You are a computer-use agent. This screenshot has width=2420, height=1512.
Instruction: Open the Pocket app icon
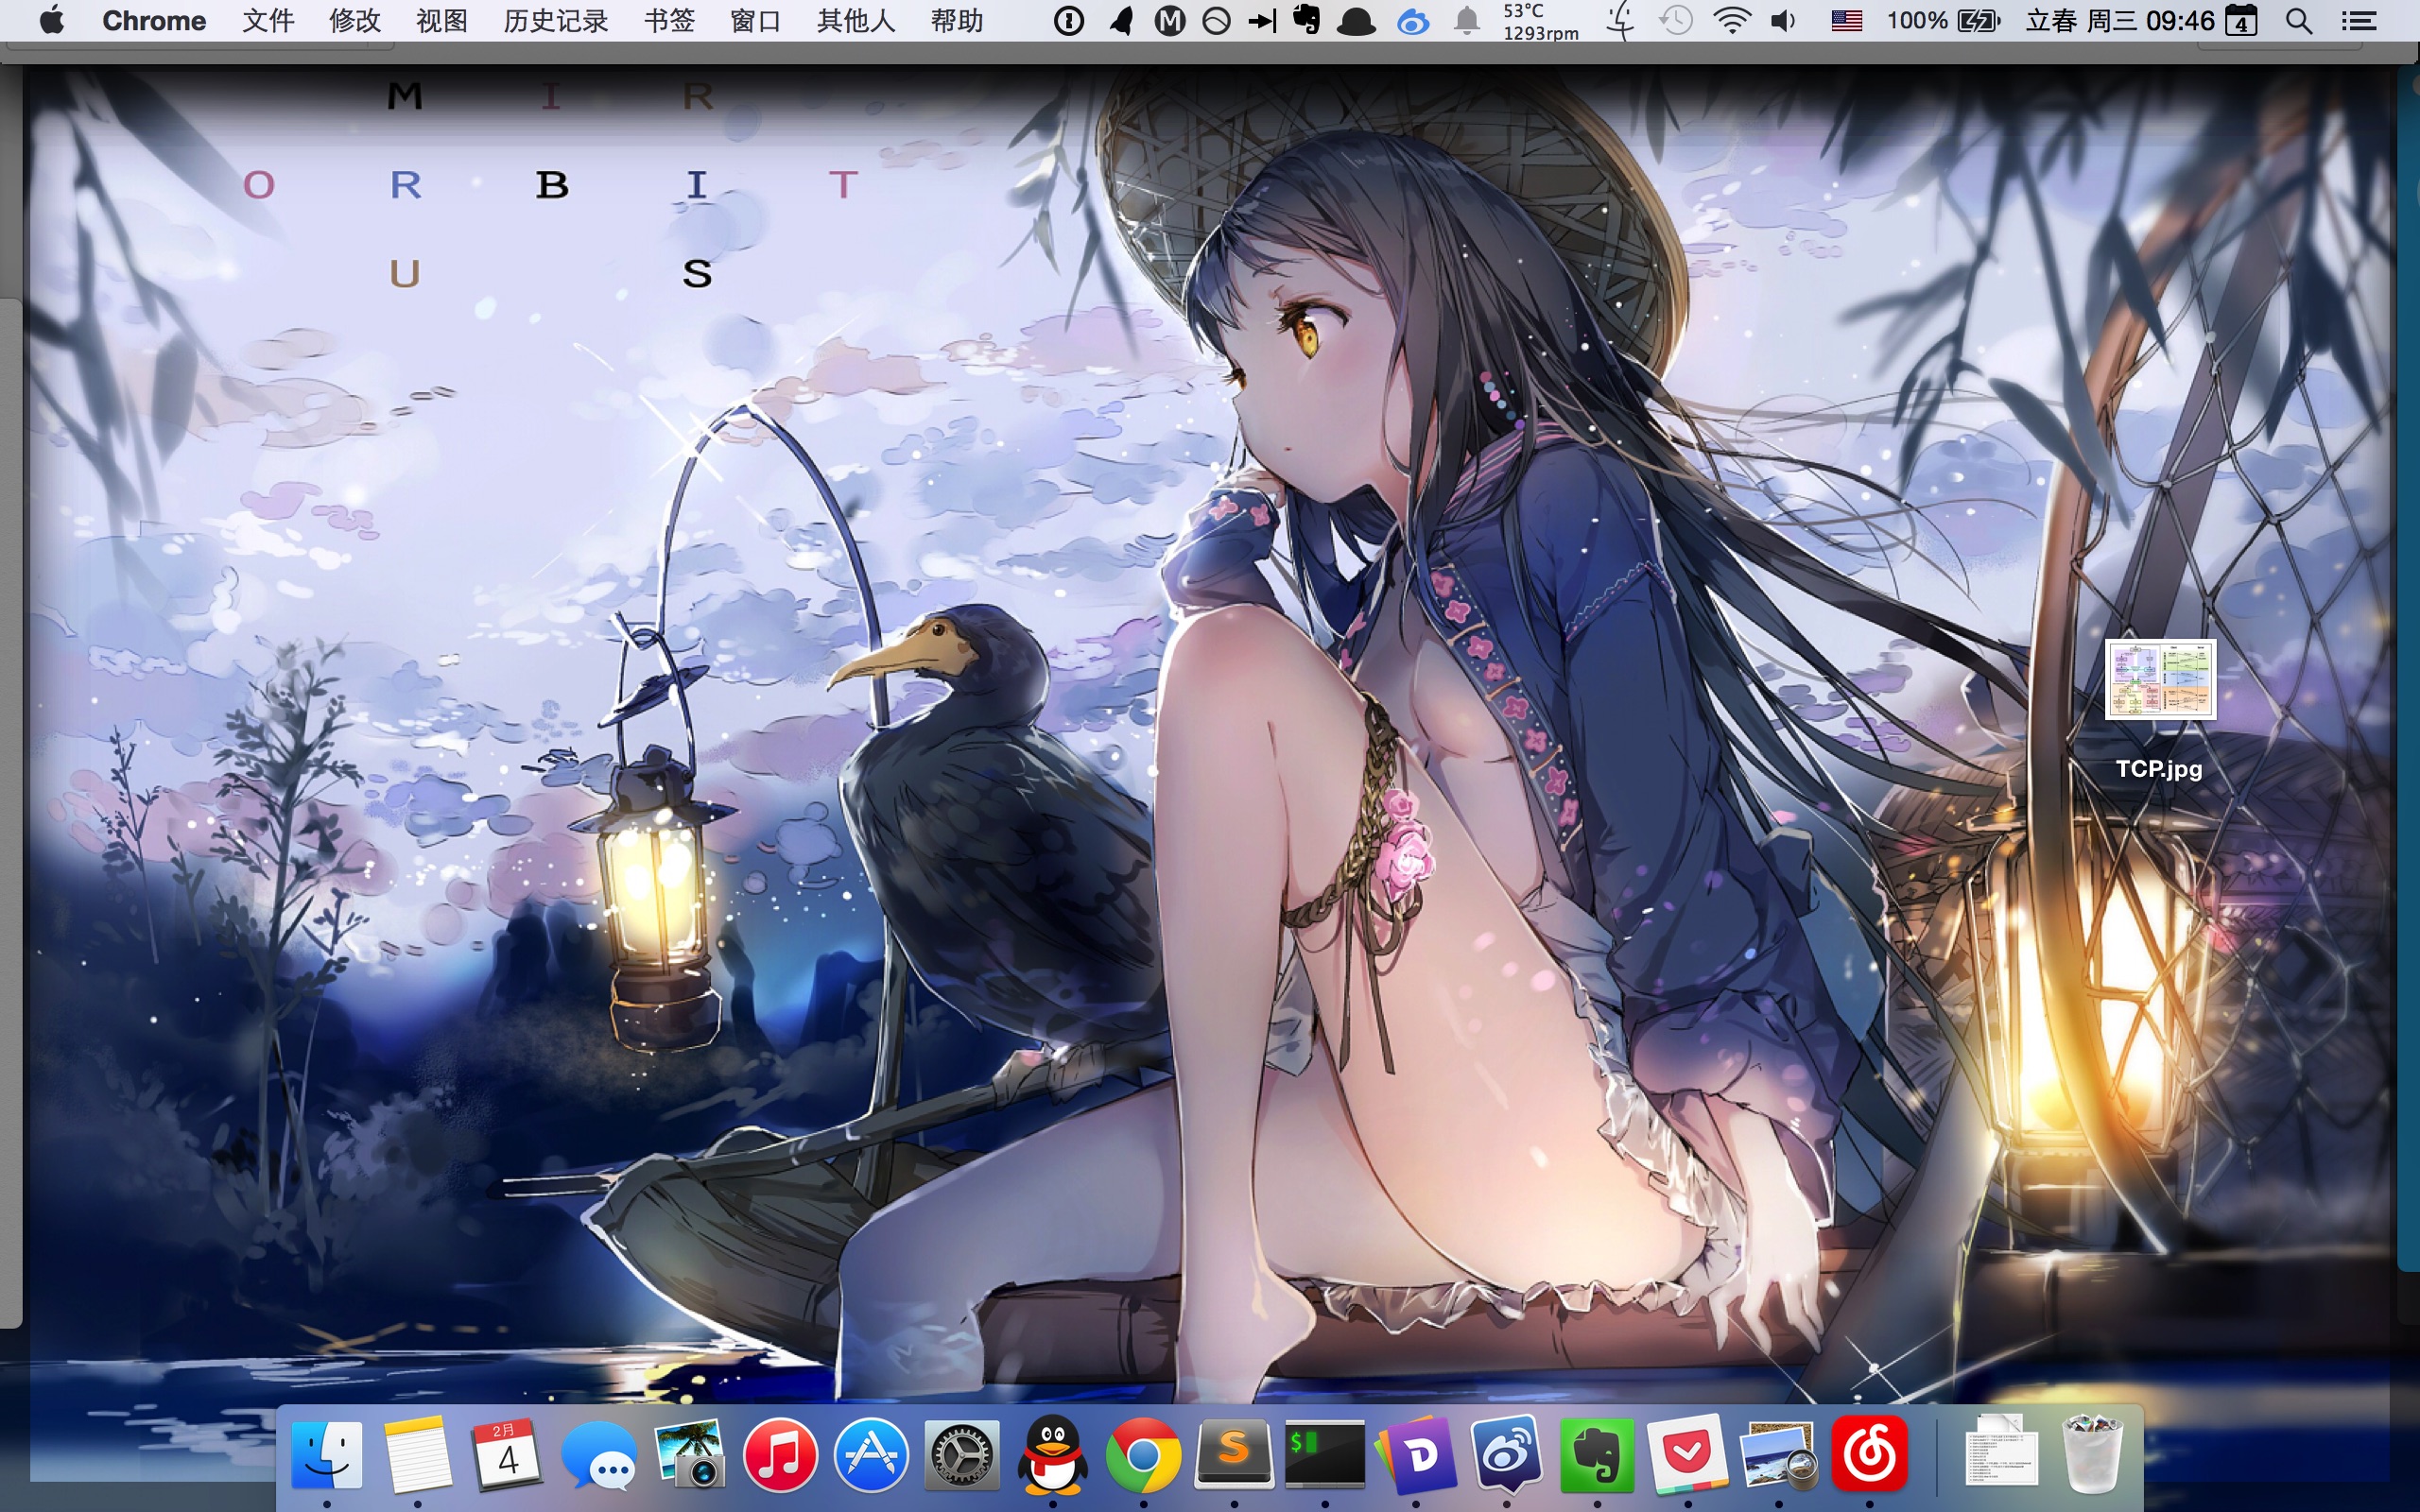click(x=1688, y=1453)
